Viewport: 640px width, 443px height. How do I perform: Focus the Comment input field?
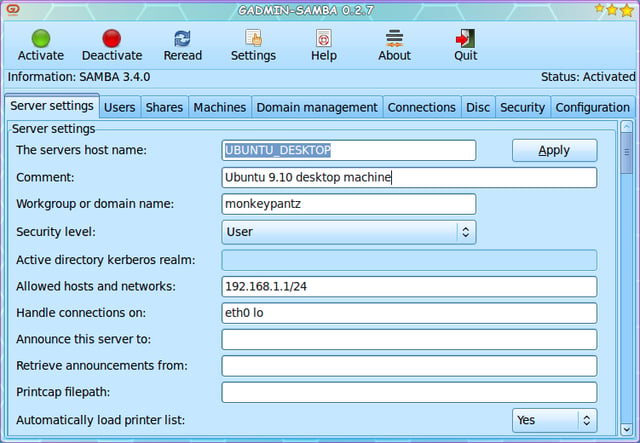point(409,177)
